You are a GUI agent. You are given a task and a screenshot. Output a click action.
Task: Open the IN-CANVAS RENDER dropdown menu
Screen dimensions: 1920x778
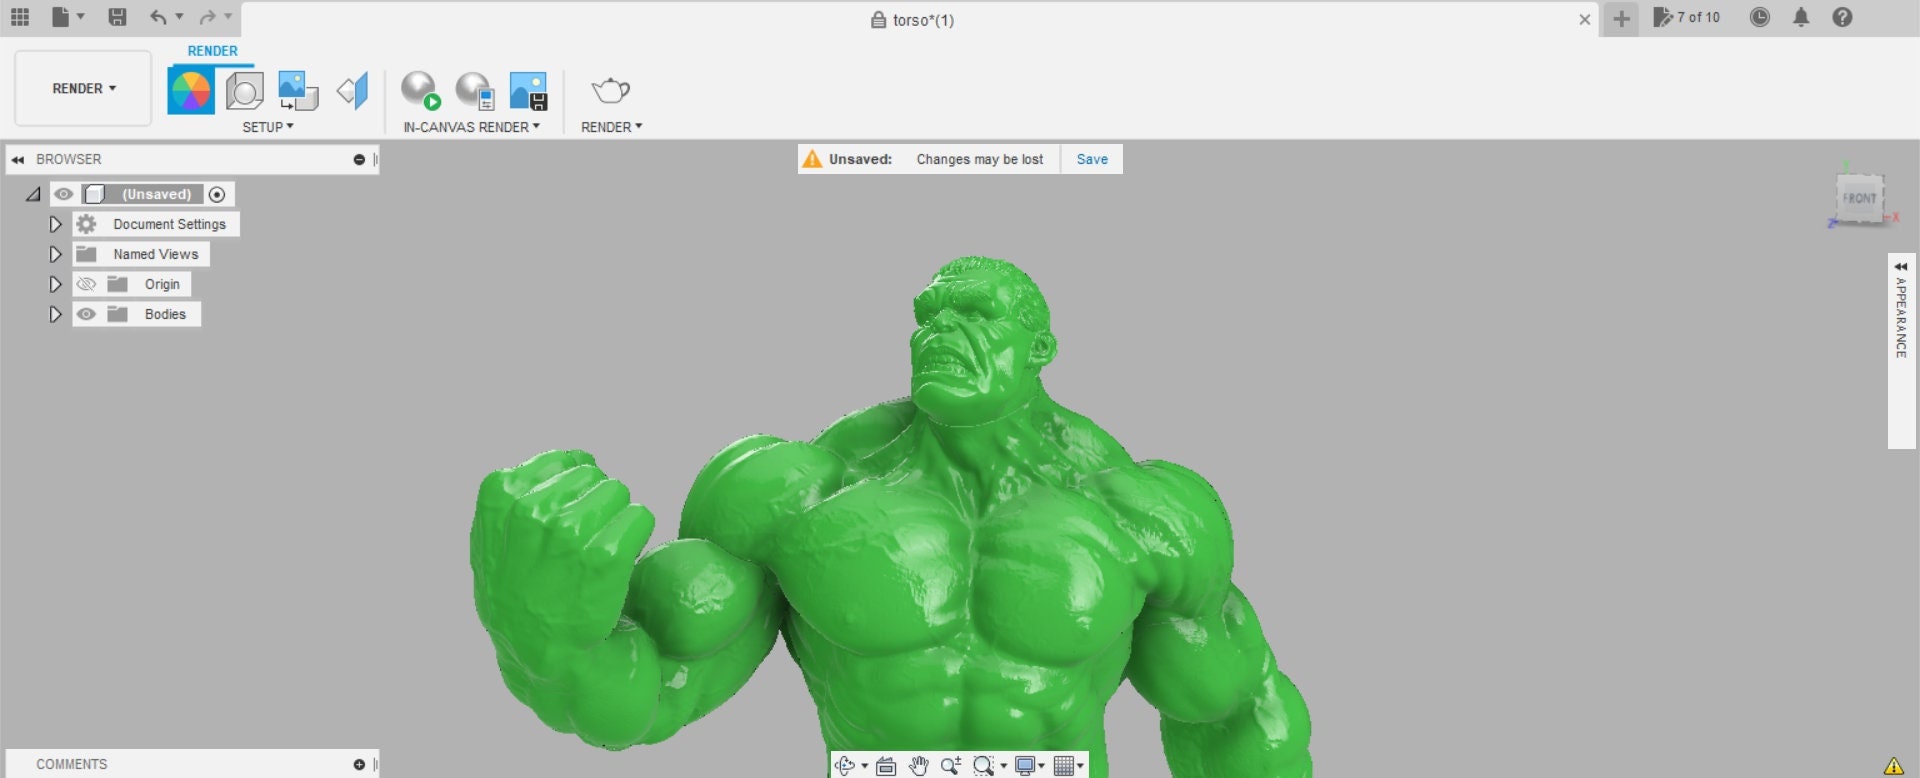pos(471,127)
